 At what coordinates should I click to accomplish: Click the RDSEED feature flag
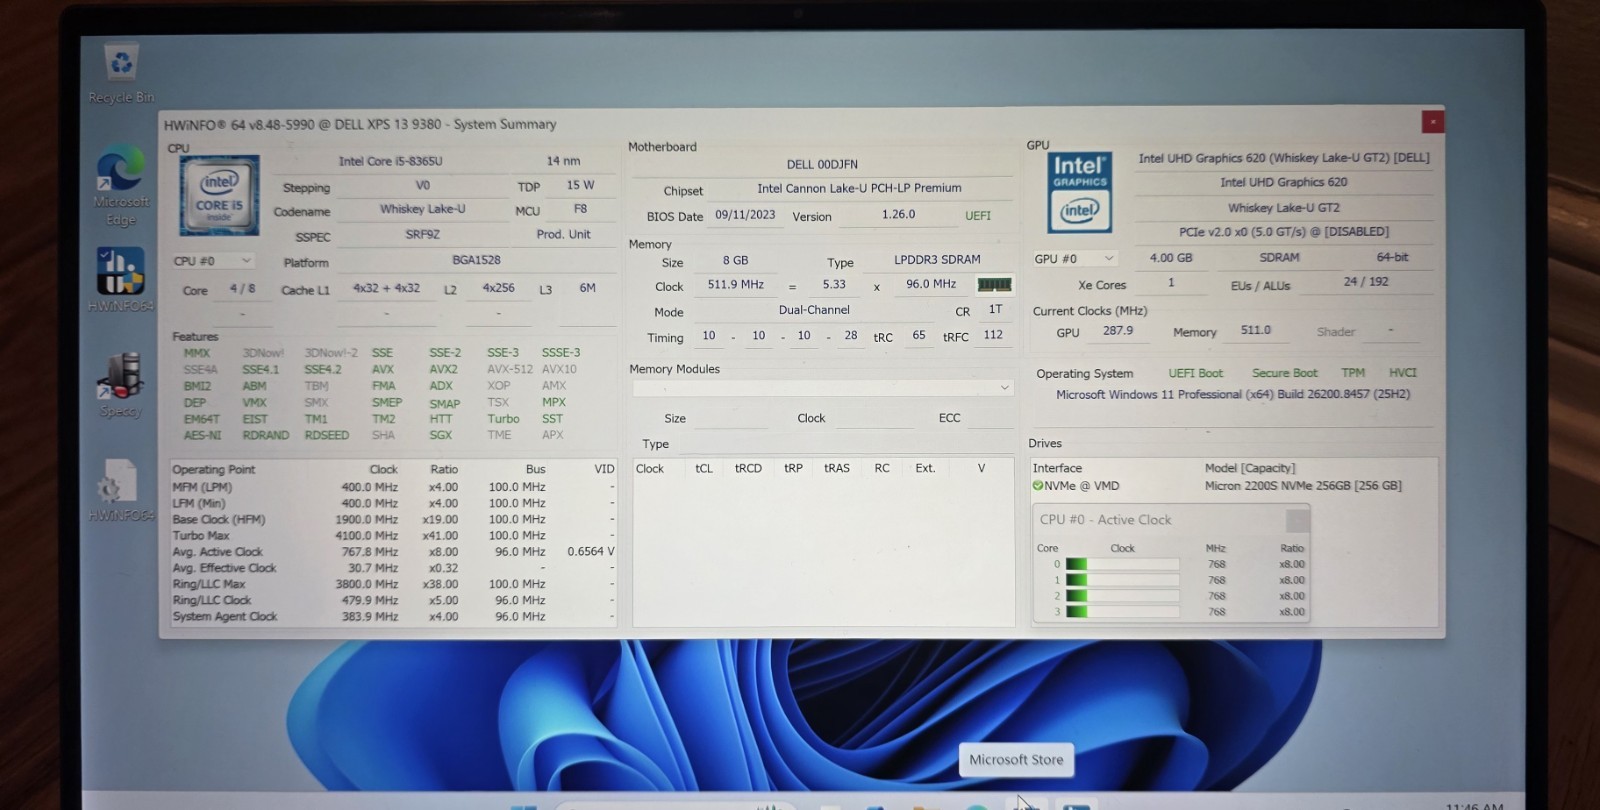tap(326, 435)
